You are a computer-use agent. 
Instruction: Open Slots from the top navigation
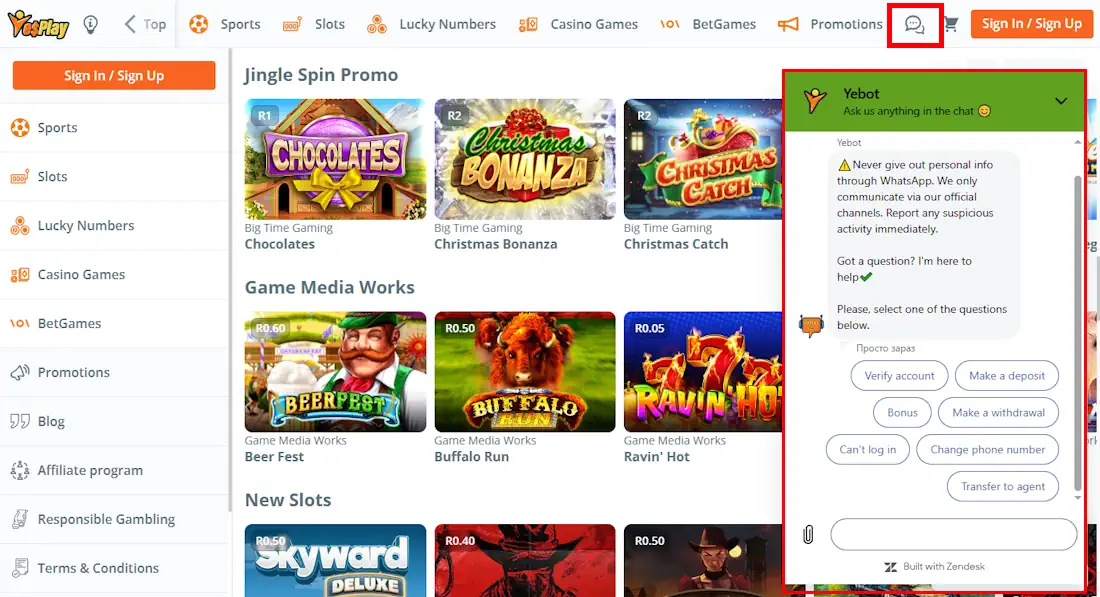click(329, 23)
